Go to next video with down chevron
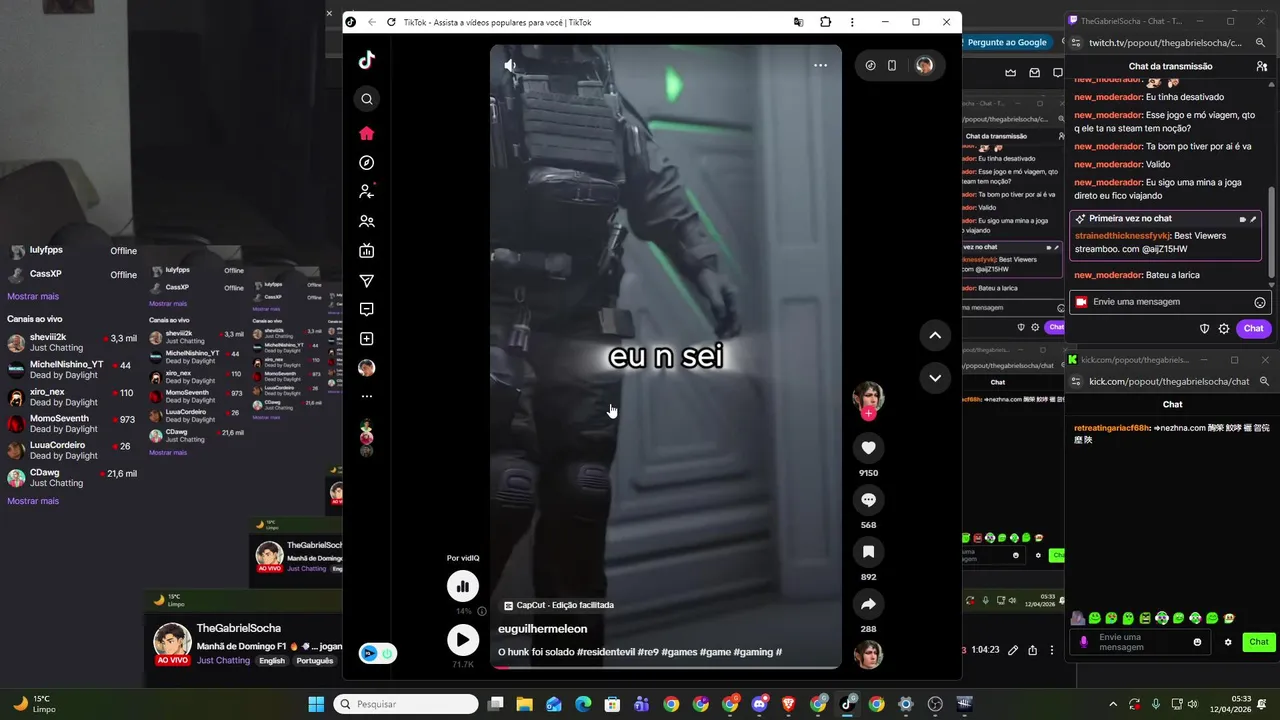 click(x=935, y=378)
